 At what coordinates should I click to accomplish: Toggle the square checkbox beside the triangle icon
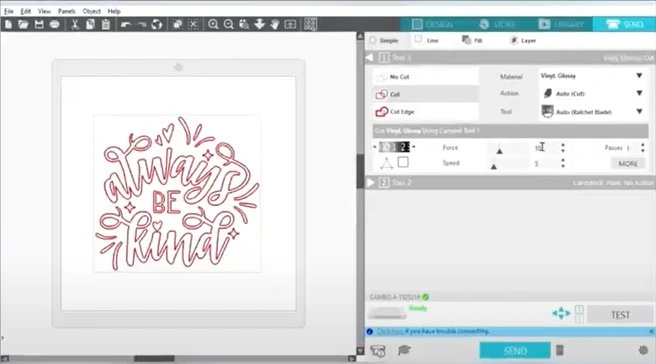coord(403,162)
